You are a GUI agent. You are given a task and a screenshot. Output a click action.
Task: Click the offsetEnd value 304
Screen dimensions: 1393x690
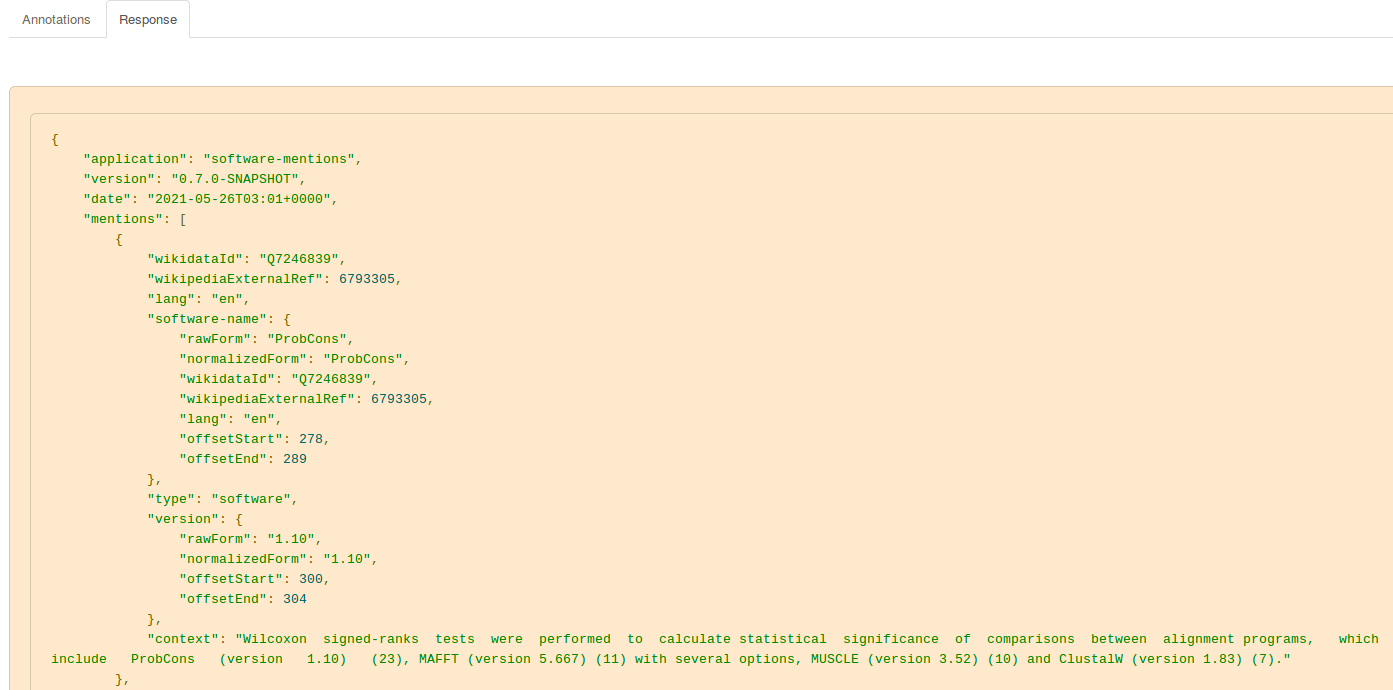click(295, 599)
